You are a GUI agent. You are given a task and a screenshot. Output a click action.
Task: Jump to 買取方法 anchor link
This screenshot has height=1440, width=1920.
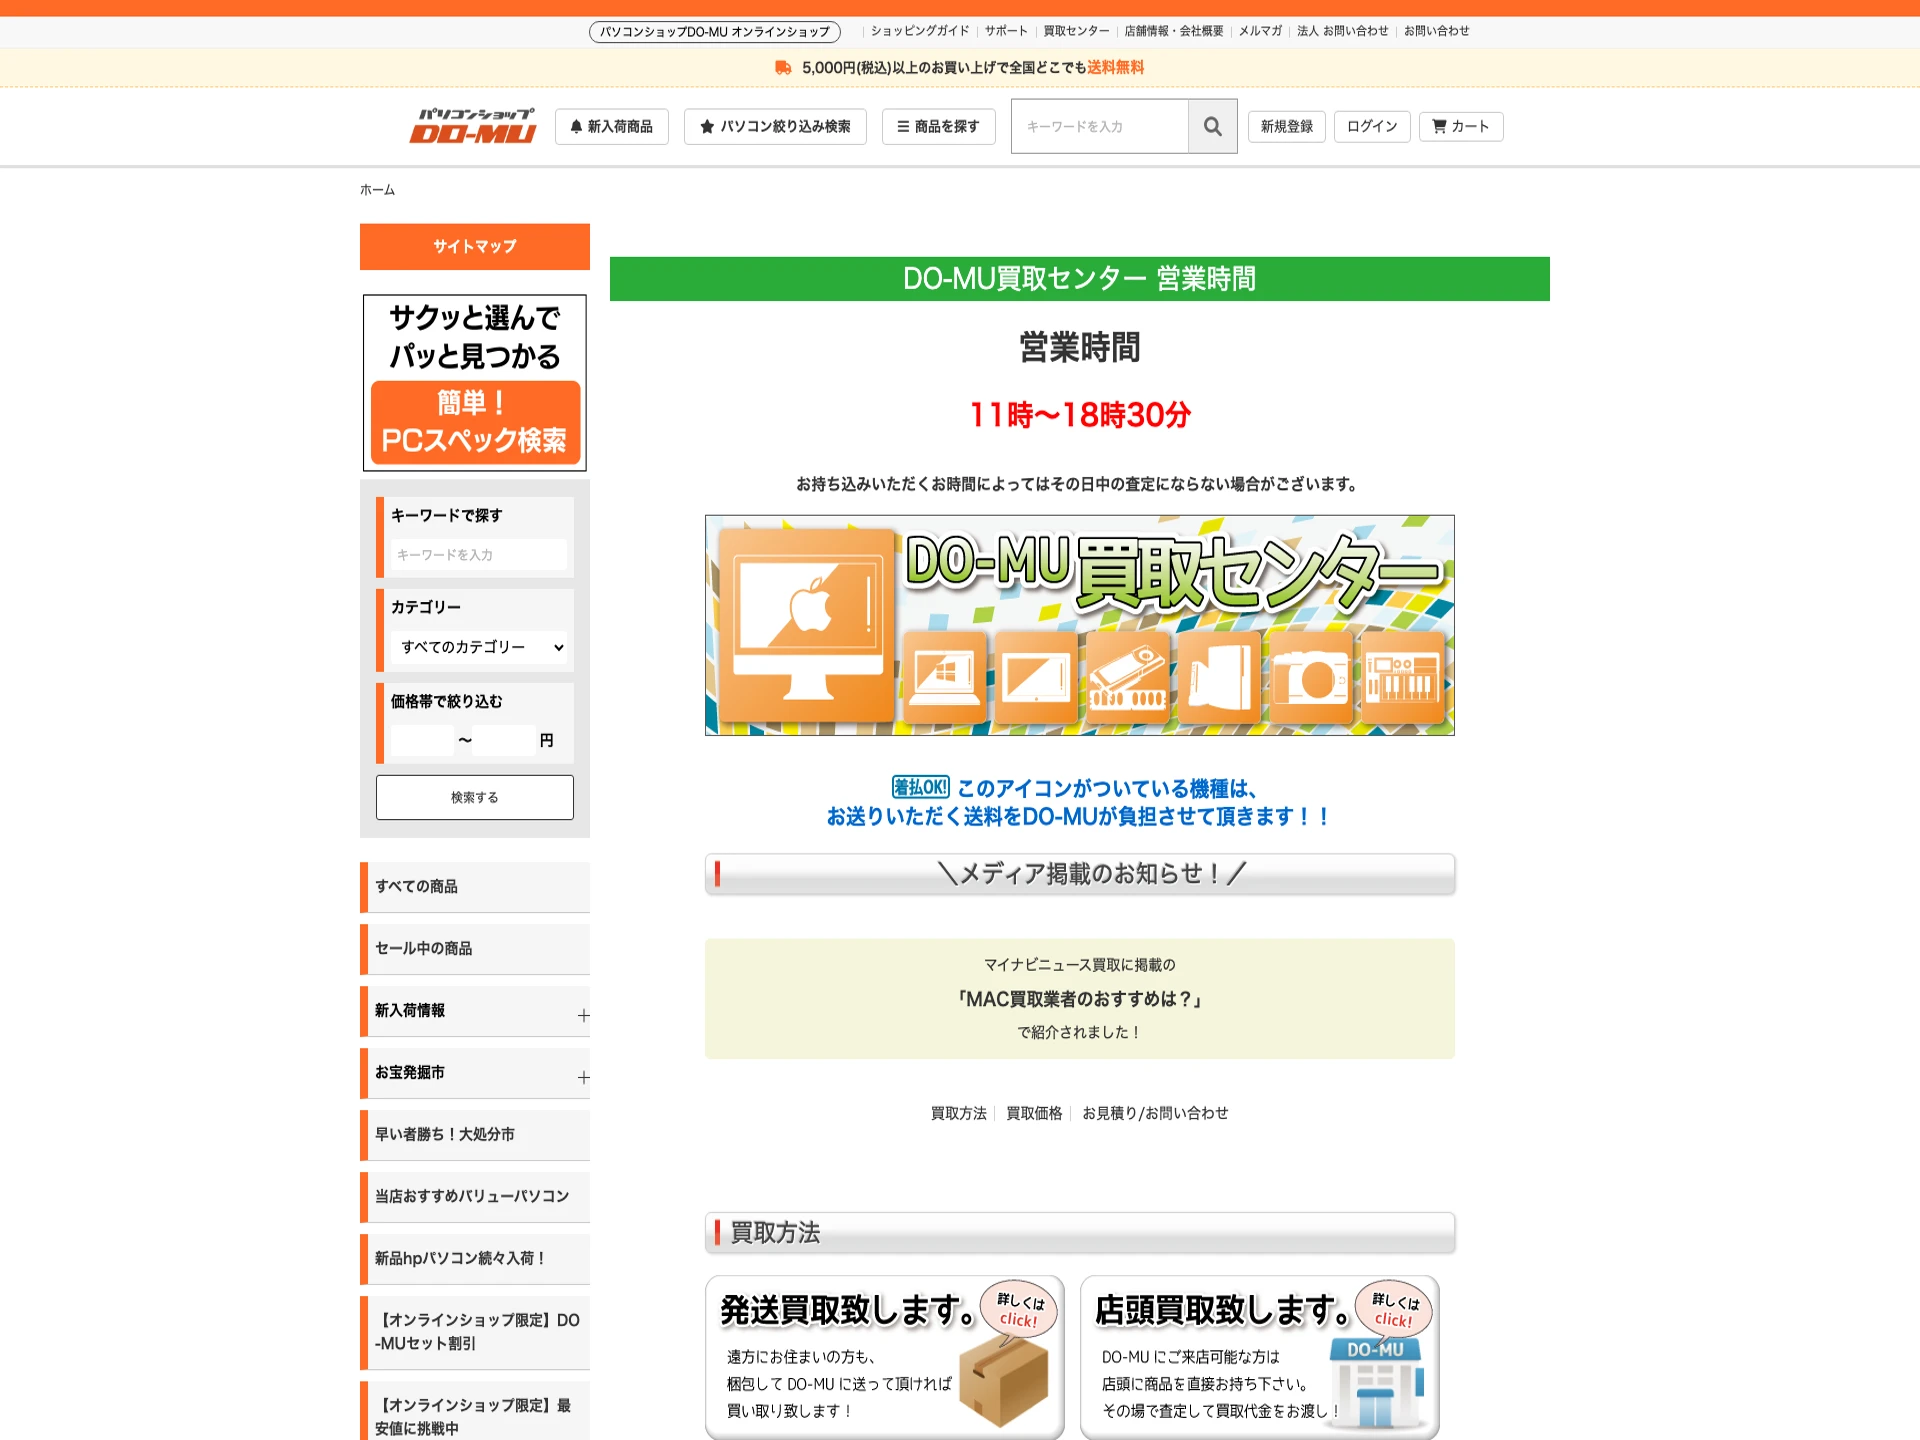pos(958,1113)
